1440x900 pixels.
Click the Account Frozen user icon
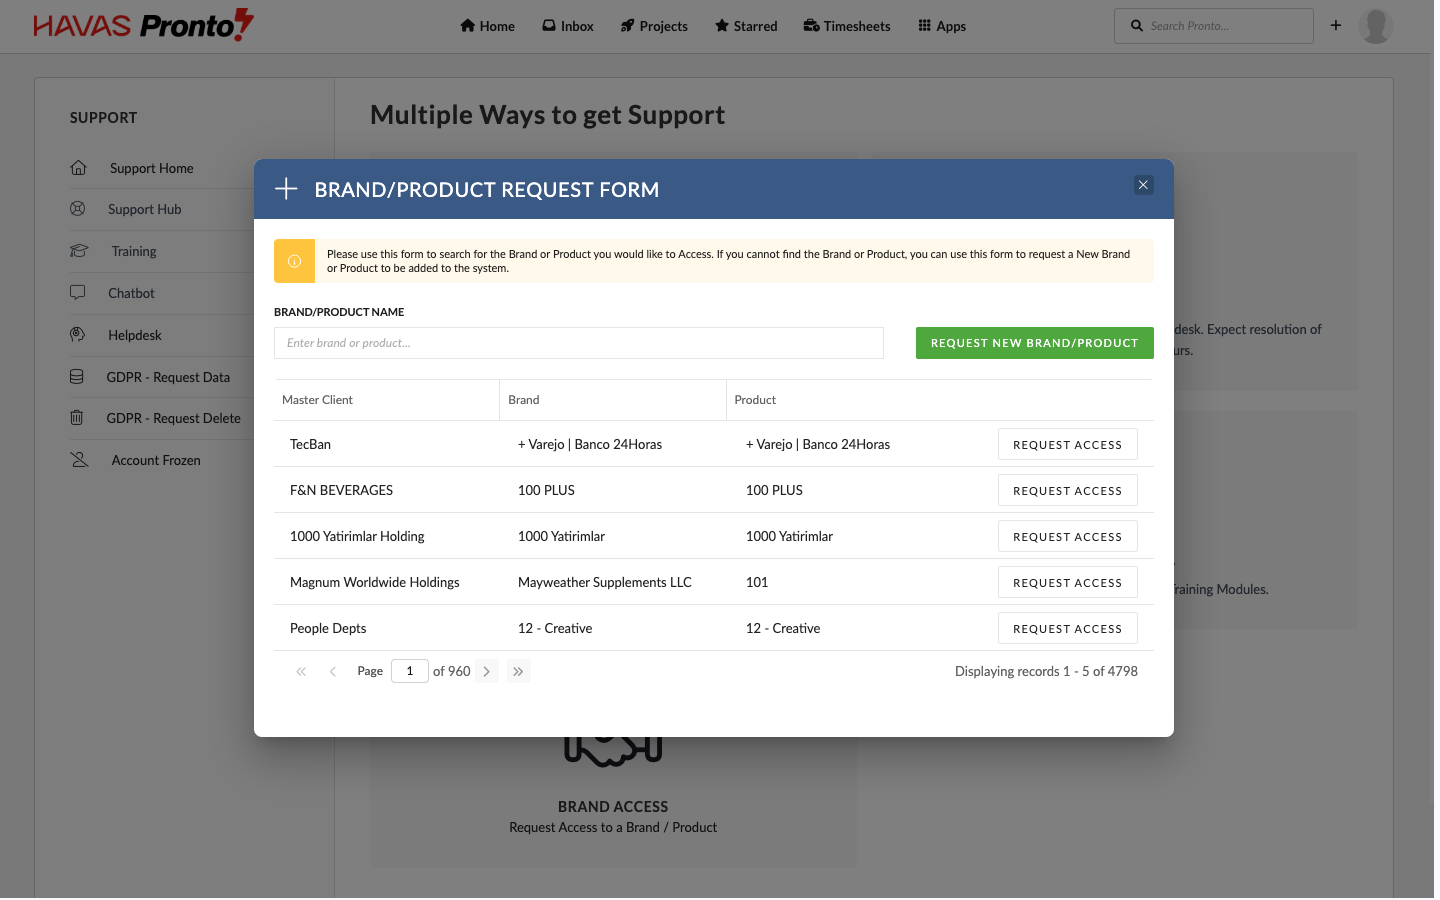tap(79, 460)
